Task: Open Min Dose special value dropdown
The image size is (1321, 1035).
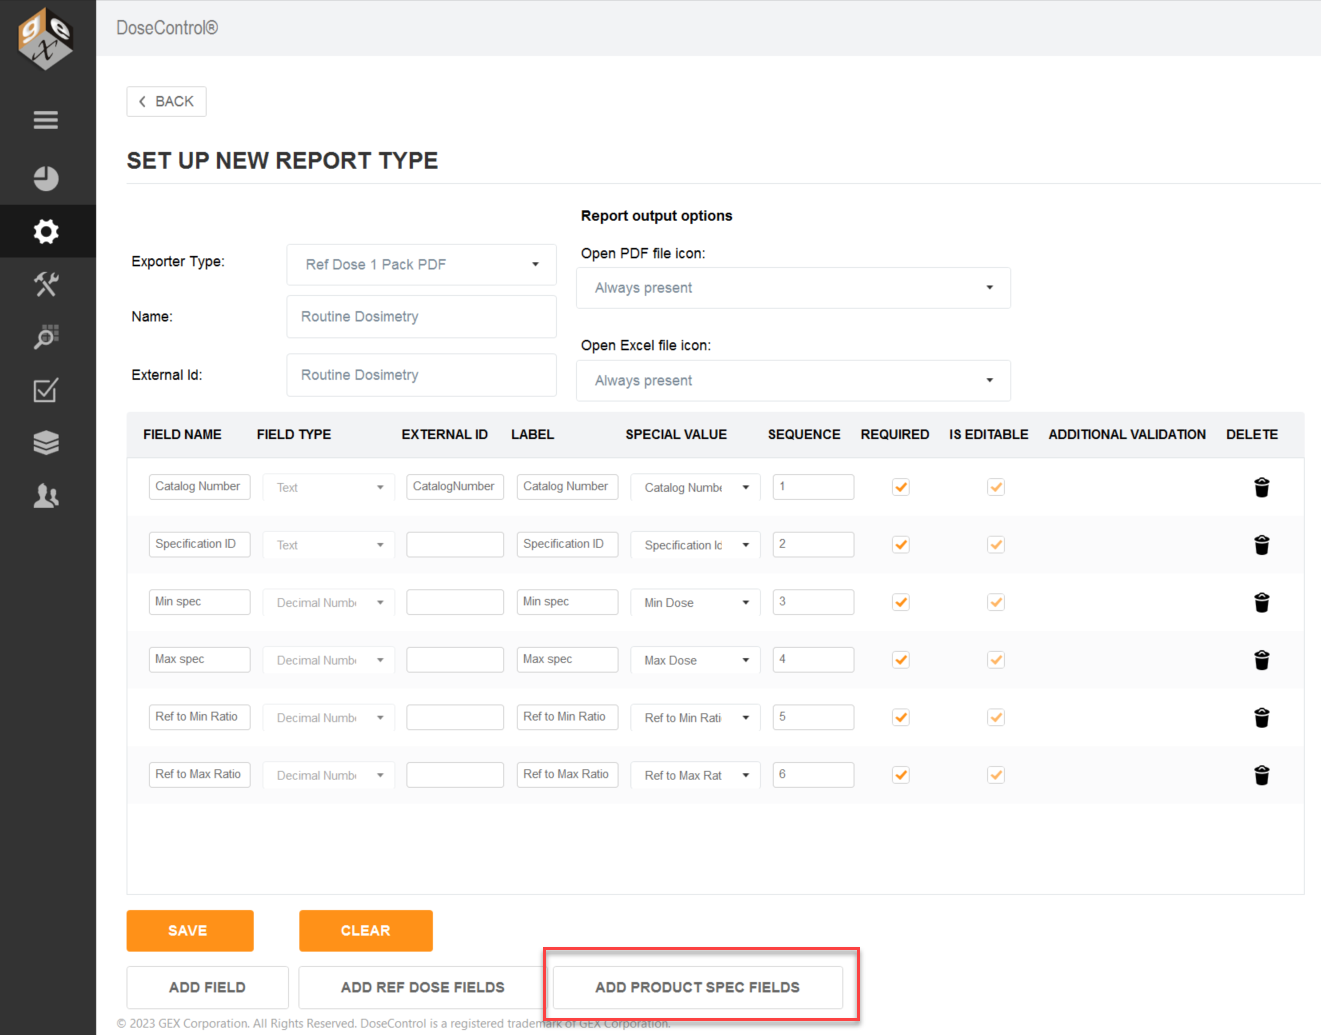Action: 696,603
